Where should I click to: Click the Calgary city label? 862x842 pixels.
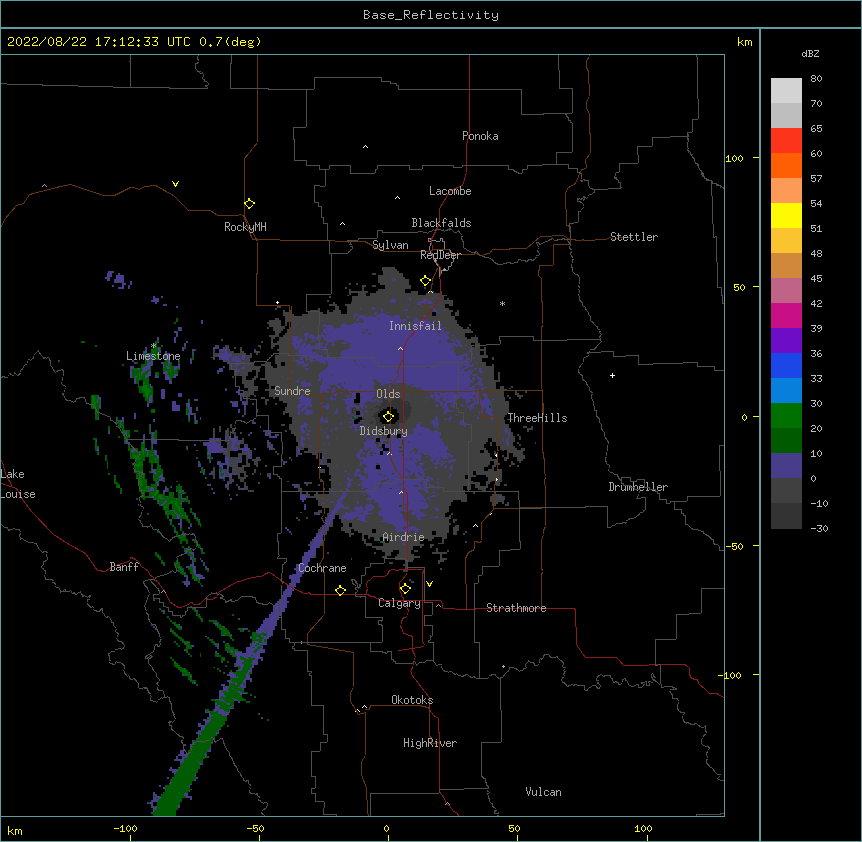point(399,603)
